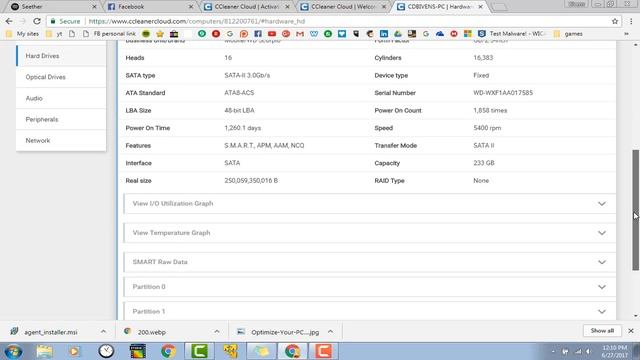Open the Windows Start orb
Screen dimensions: 640x360
pyautogui.click(x=13, y=351)
